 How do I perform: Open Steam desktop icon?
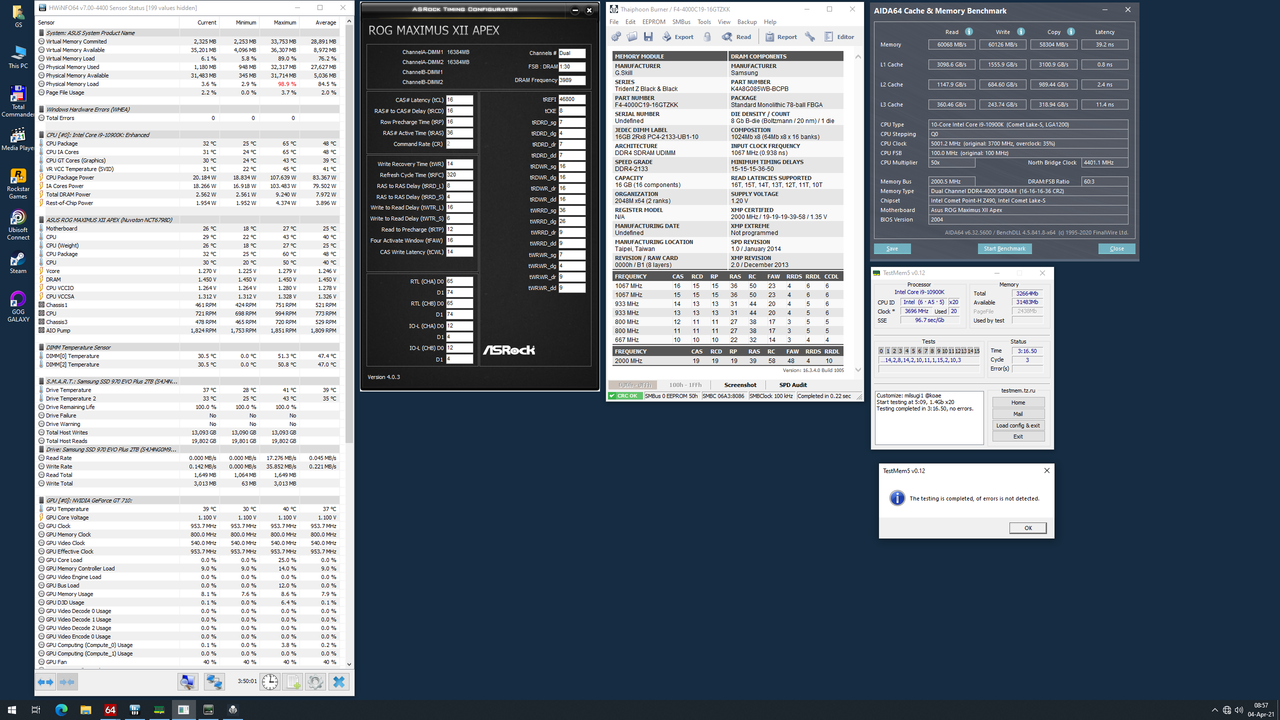18,263
